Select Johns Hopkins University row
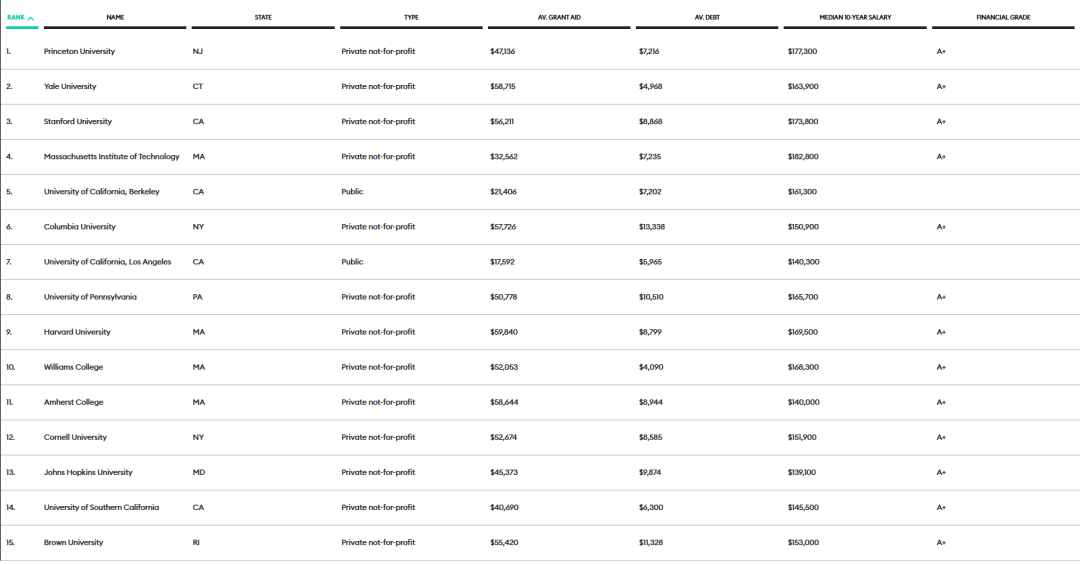Image resolution: width=1080 pixels, height=564 pixels. pyautogui.click(x=88, y=472)
